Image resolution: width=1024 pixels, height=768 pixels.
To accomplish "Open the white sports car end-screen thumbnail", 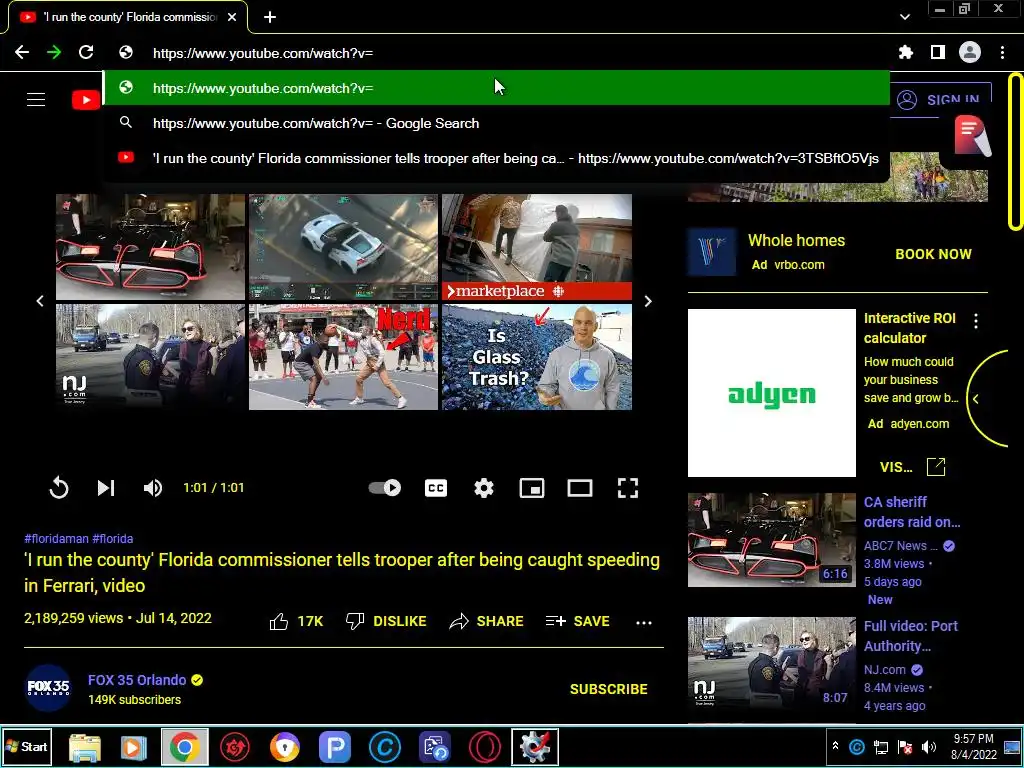I will coord(344,247).
